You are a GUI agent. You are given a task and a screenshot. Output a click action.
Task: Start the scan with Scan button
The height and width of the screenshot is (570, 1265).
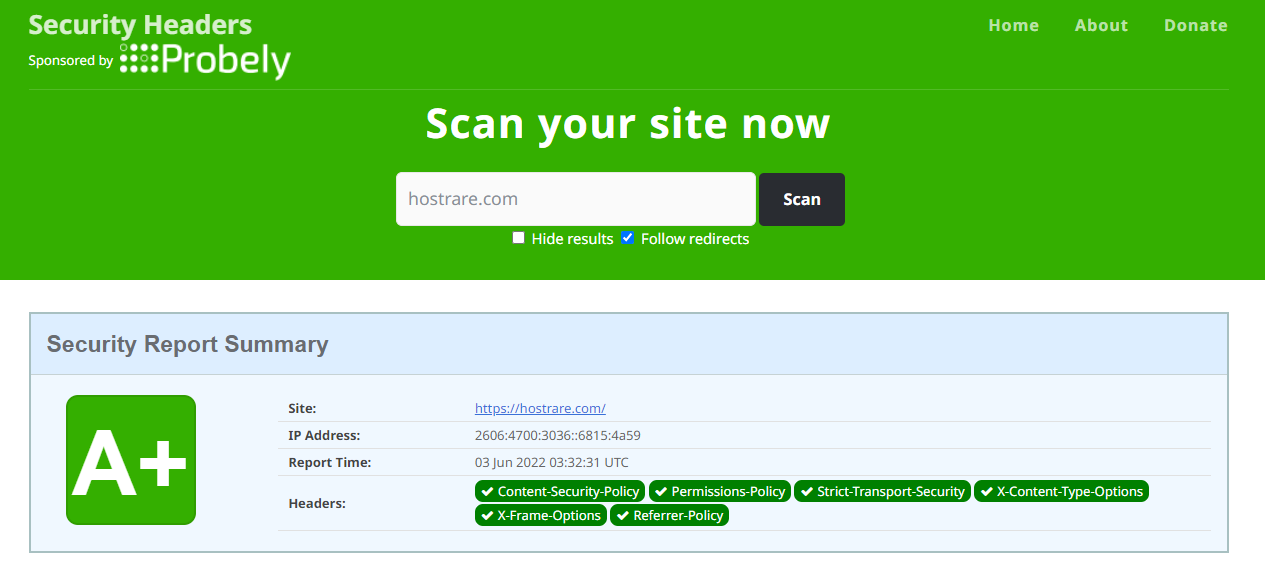pos(802,199)
